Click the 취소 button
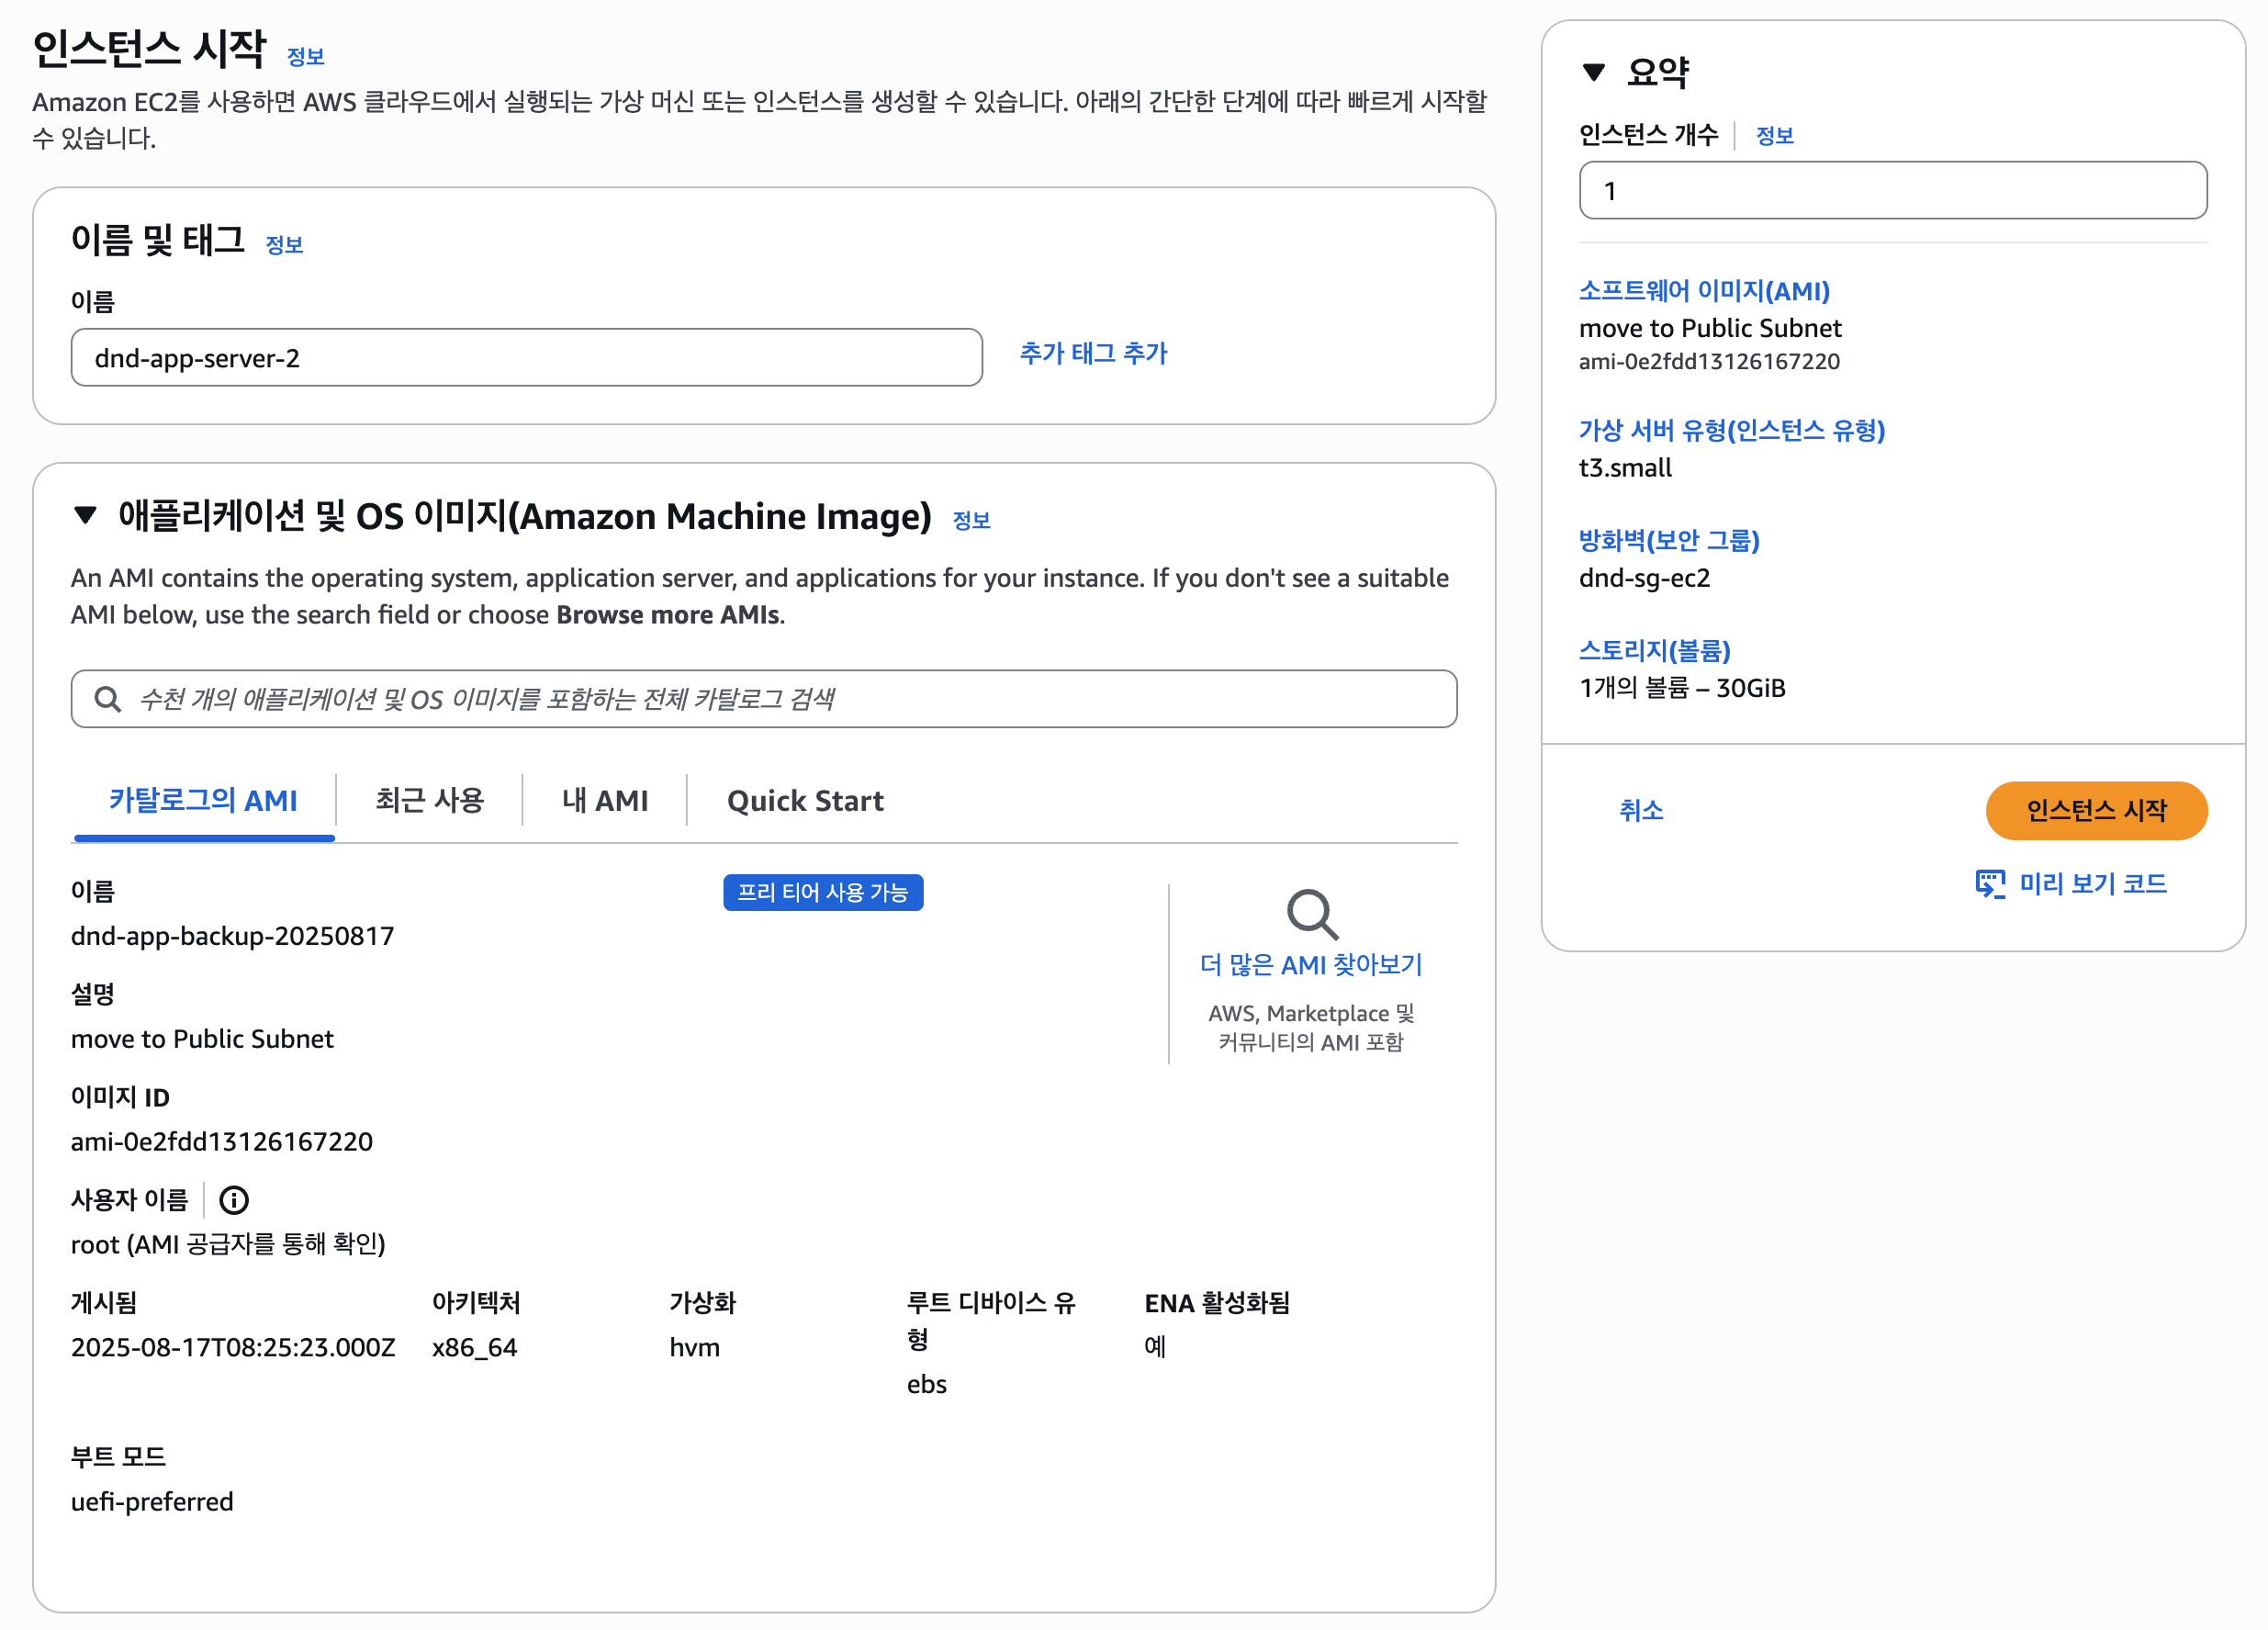Image resolution: width=2268 pixels, height=1630 pixels. (x=1641, y=810)
